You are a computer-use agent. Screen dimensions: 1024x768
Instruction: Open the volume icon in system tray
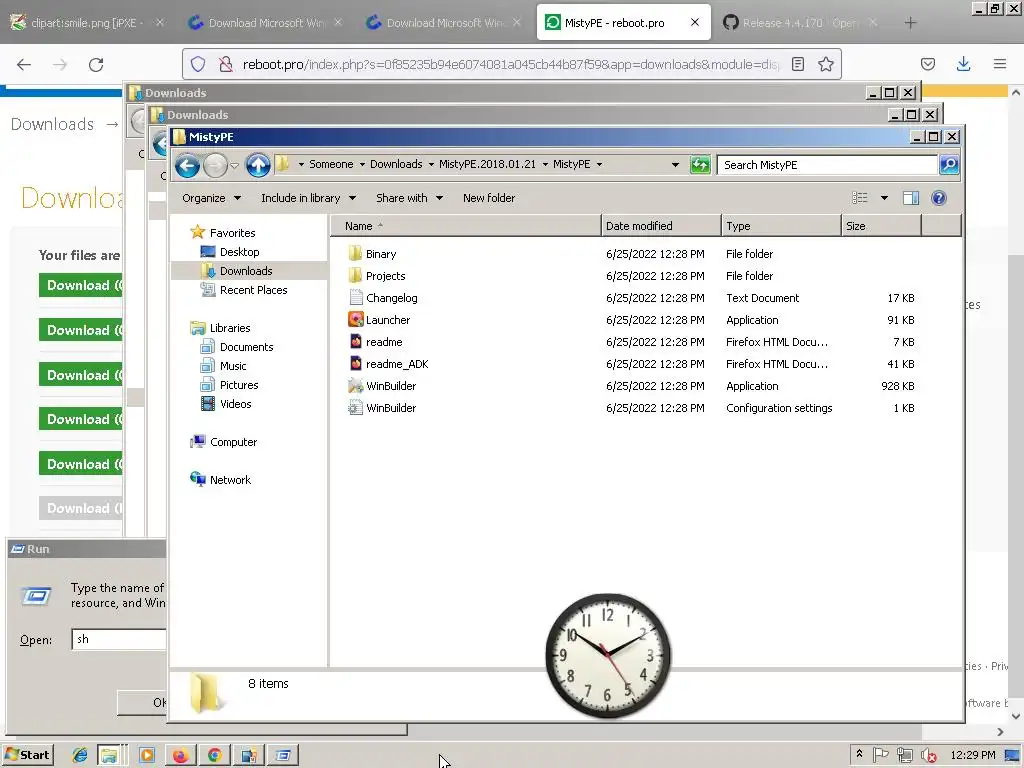[x=928, y=756]
